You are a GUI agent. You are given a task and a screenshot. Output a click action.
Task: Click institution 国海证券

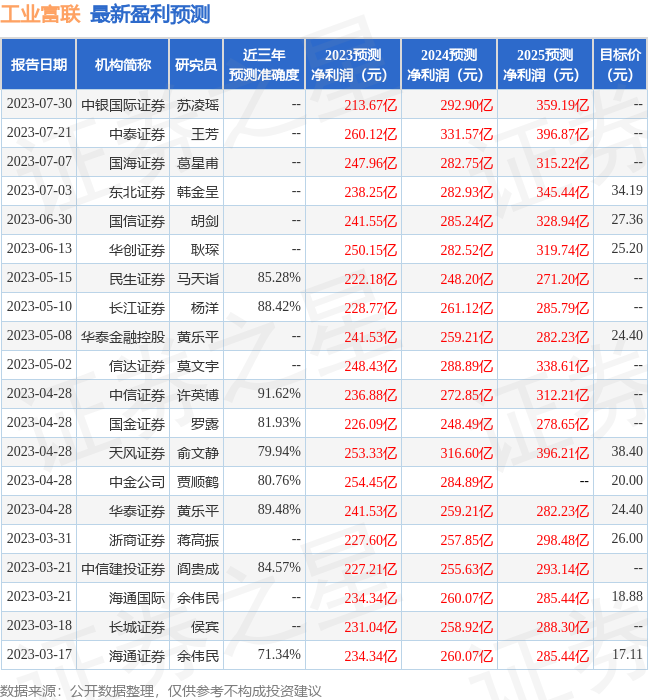coord(137,163)
